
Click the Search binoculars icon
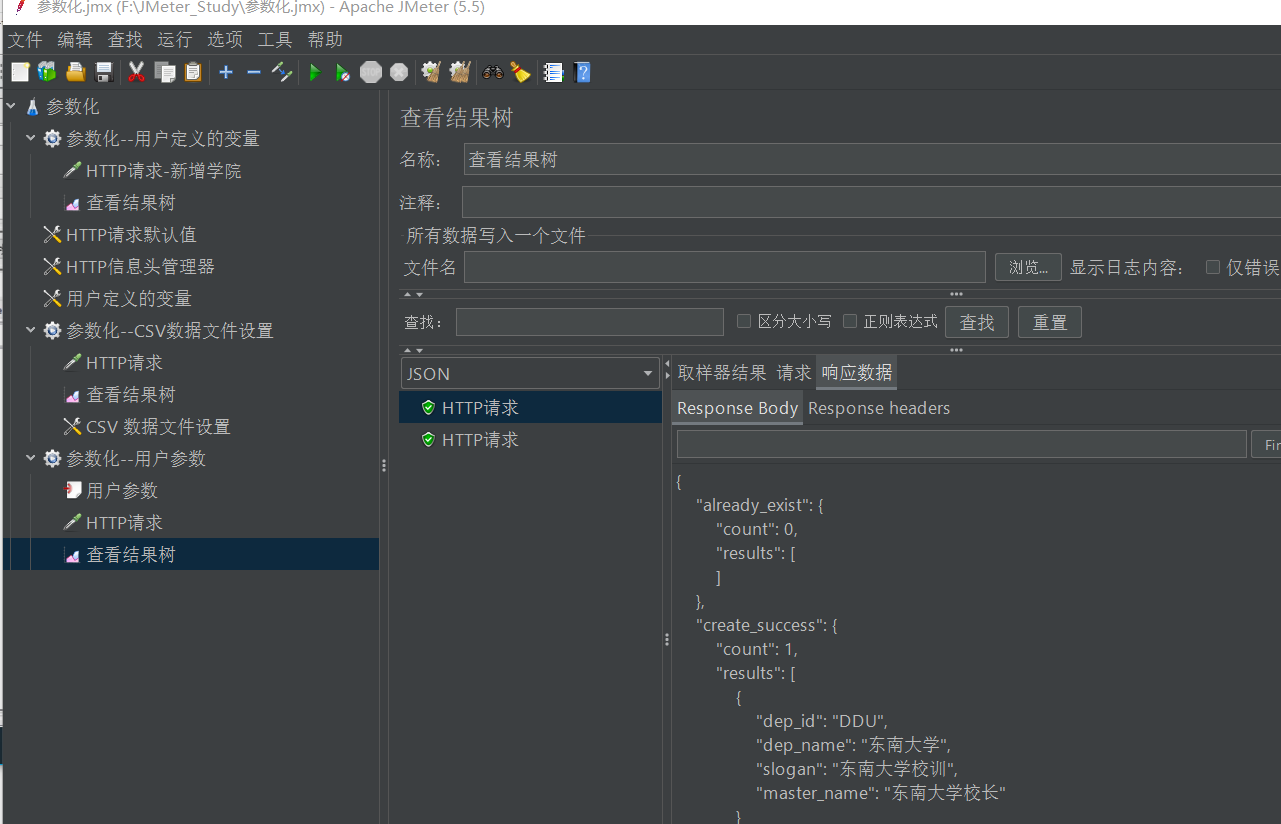click(x=492, y=72)
